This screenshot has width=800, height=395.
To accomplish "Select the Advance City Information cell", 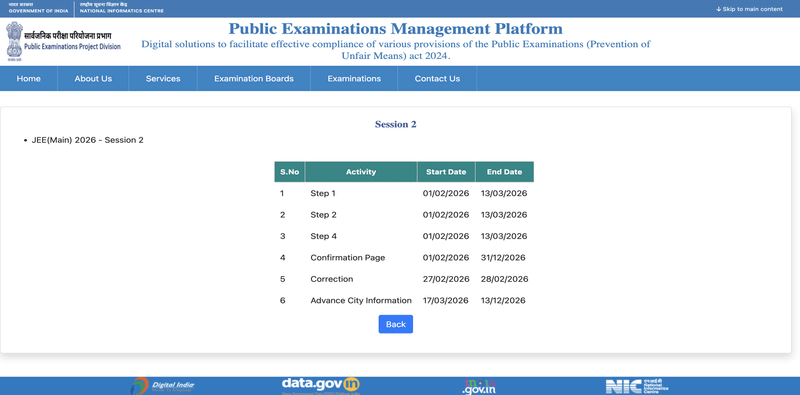I will click(x=361, y=301).
